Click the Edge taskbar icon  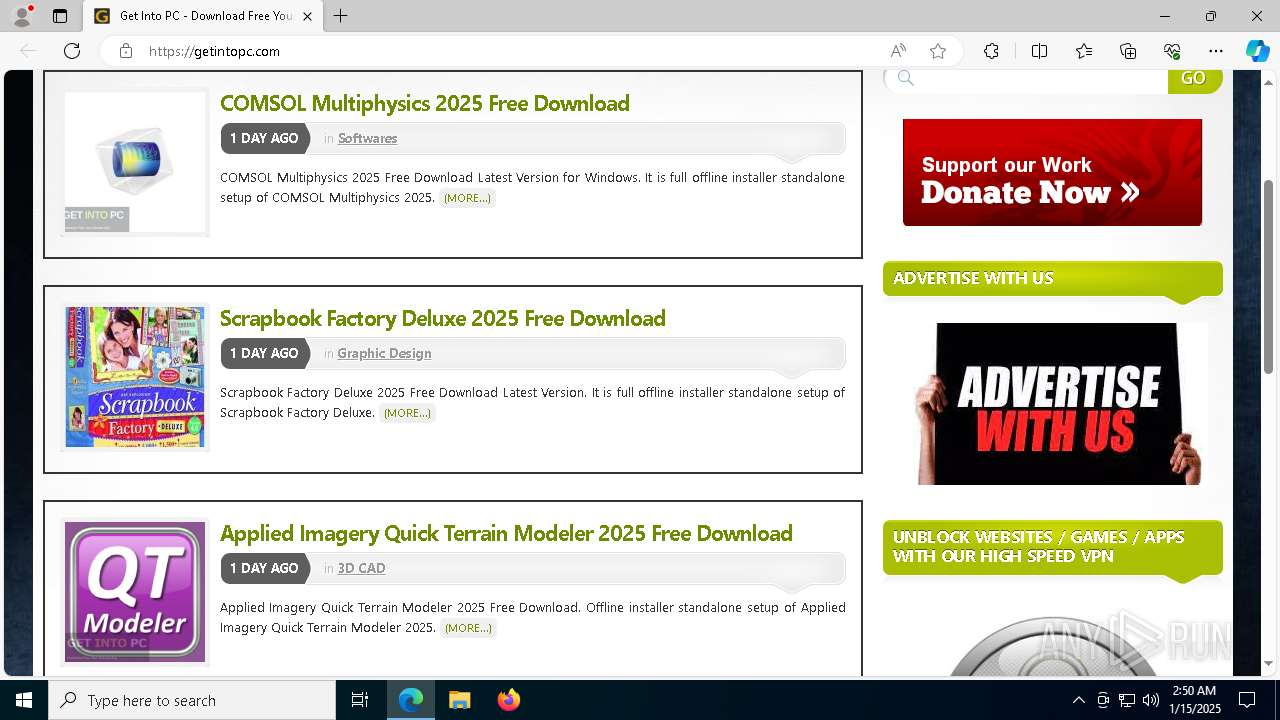click(411, 700)
